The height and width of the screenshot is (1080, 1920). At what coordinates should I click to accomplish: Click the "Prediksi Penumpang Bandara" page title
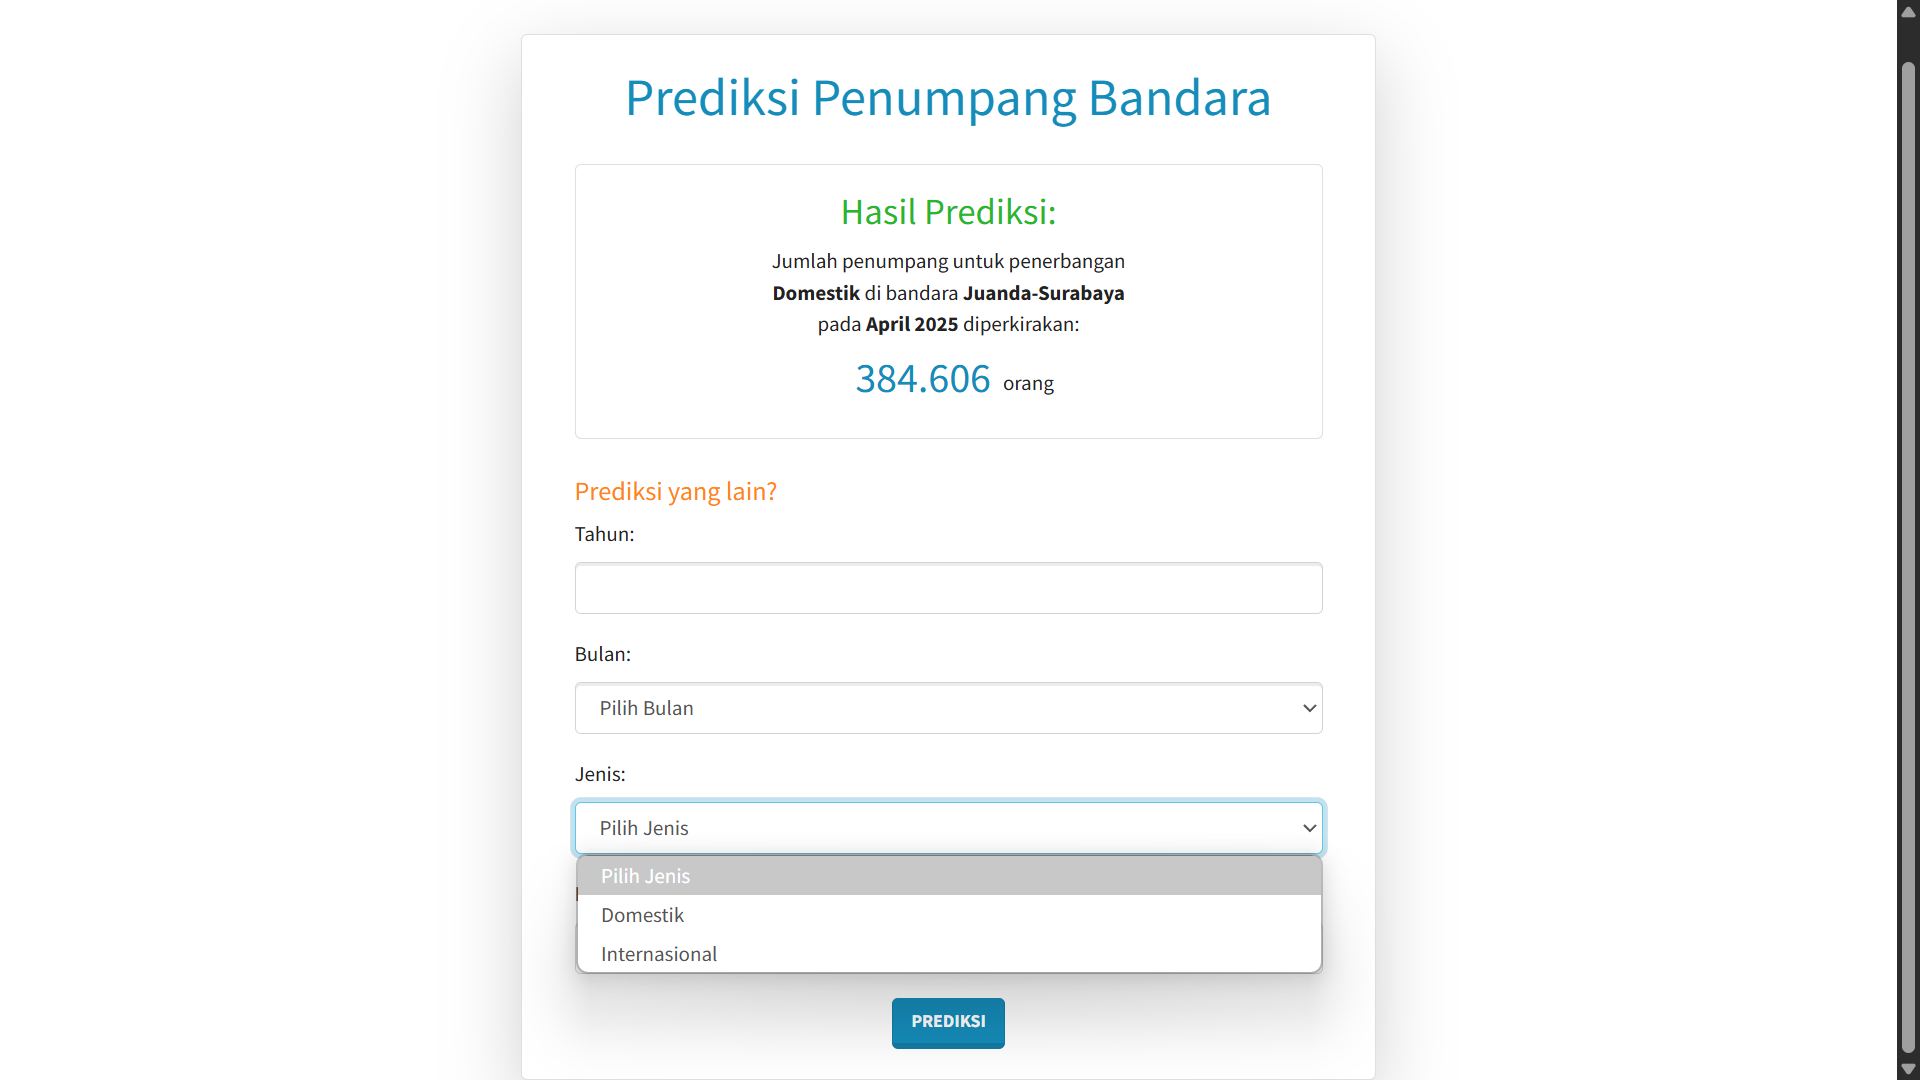point(947,97)
